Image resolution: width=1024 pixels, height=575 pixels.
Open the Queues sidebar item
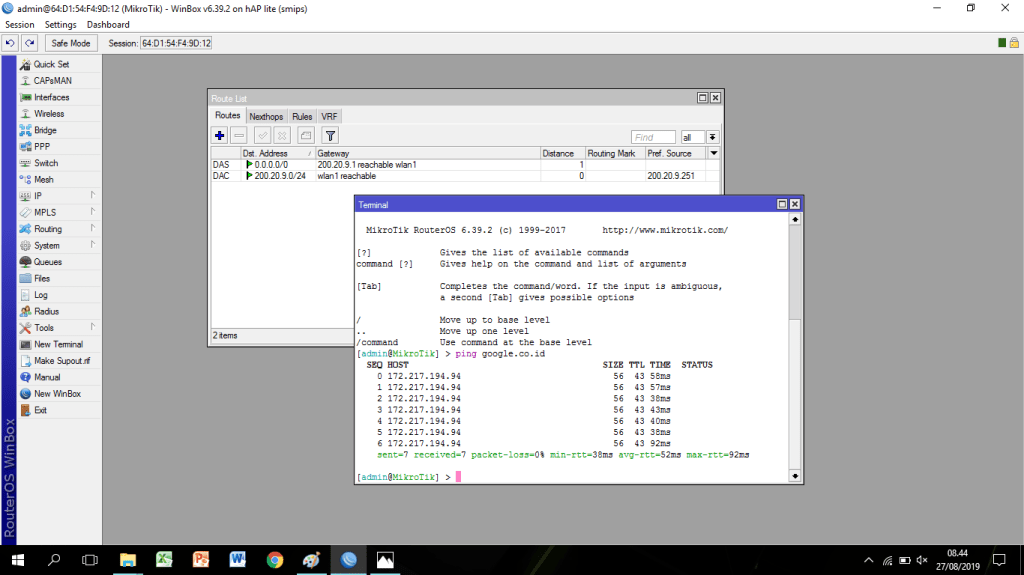[x=47, y=262]
